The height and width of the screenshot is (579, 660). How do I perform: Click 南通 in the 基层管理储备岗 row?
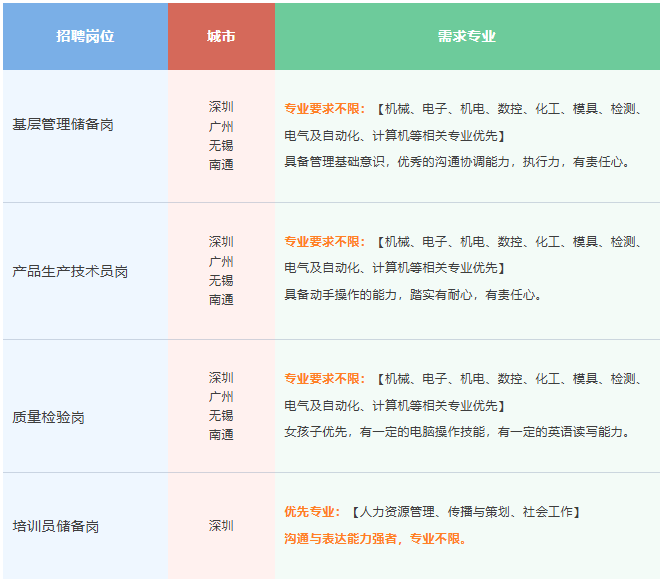coord(221,165)
